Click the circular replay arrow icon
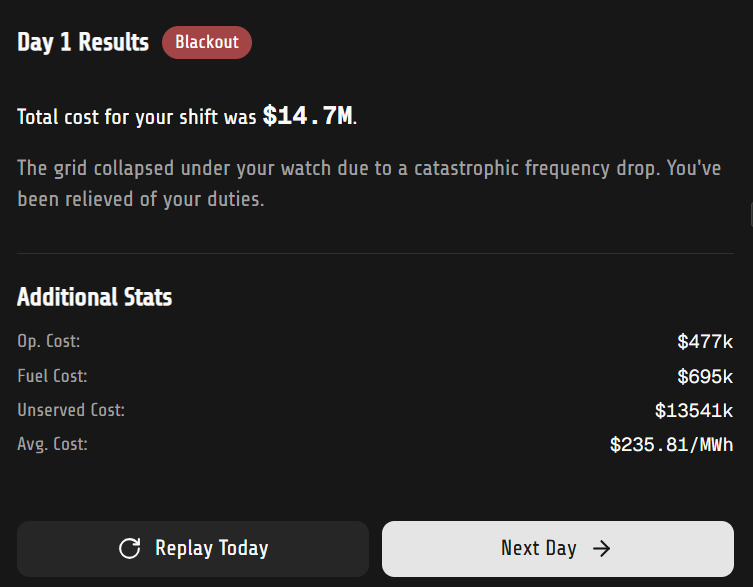Image resolution: width=753 pixels, height=587 pixels. click(x=129, y=548)
